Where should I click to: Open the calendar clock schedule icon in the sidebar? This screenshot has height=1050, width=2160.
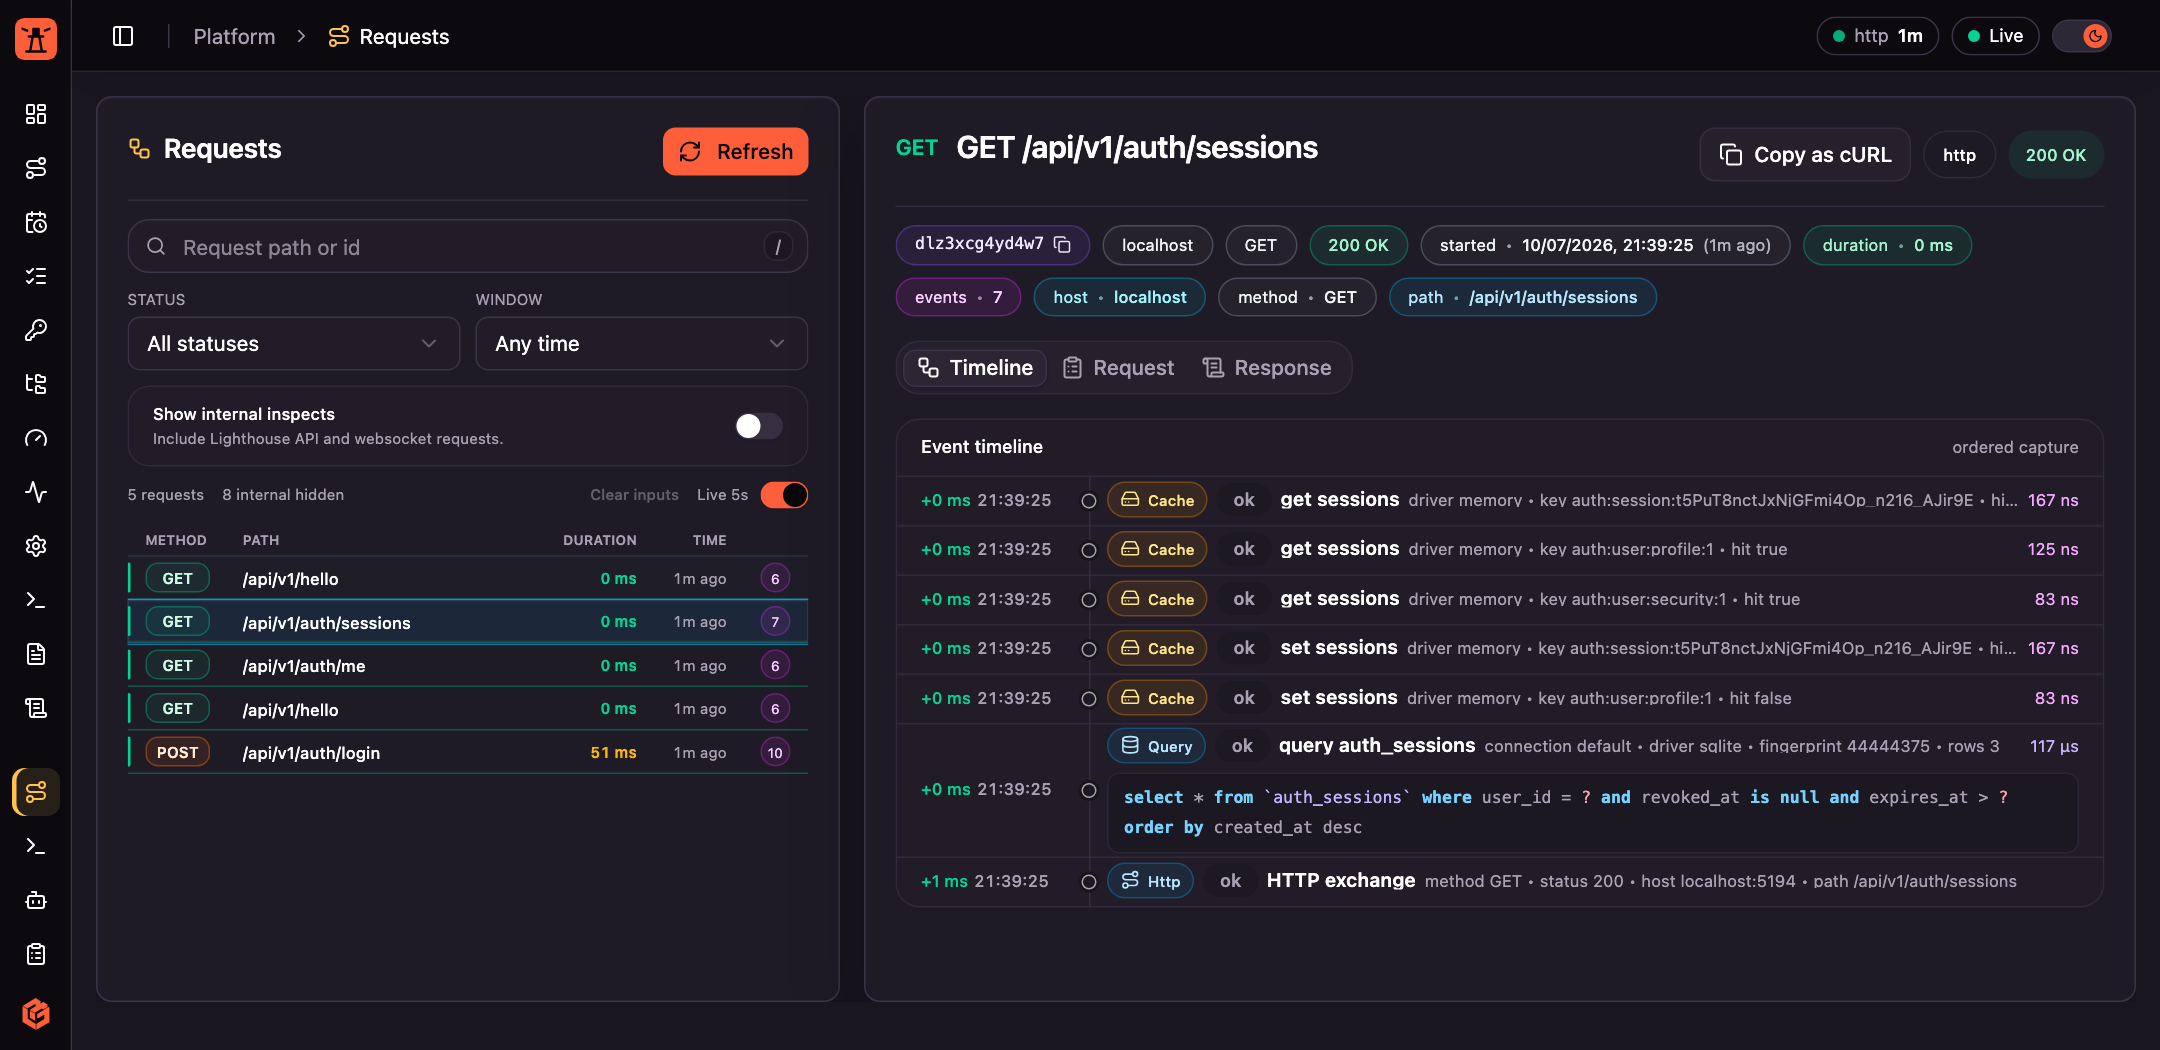tap(36, 222)
